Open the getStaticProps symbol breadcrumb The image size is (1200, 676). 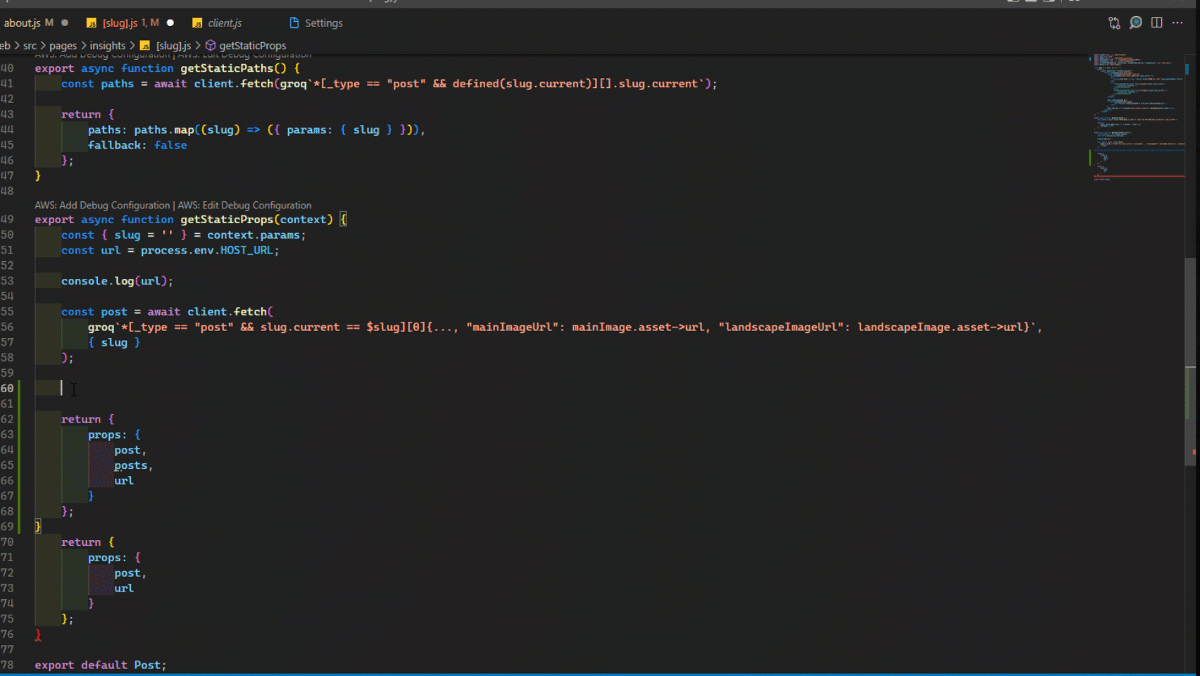pos(252,45)
